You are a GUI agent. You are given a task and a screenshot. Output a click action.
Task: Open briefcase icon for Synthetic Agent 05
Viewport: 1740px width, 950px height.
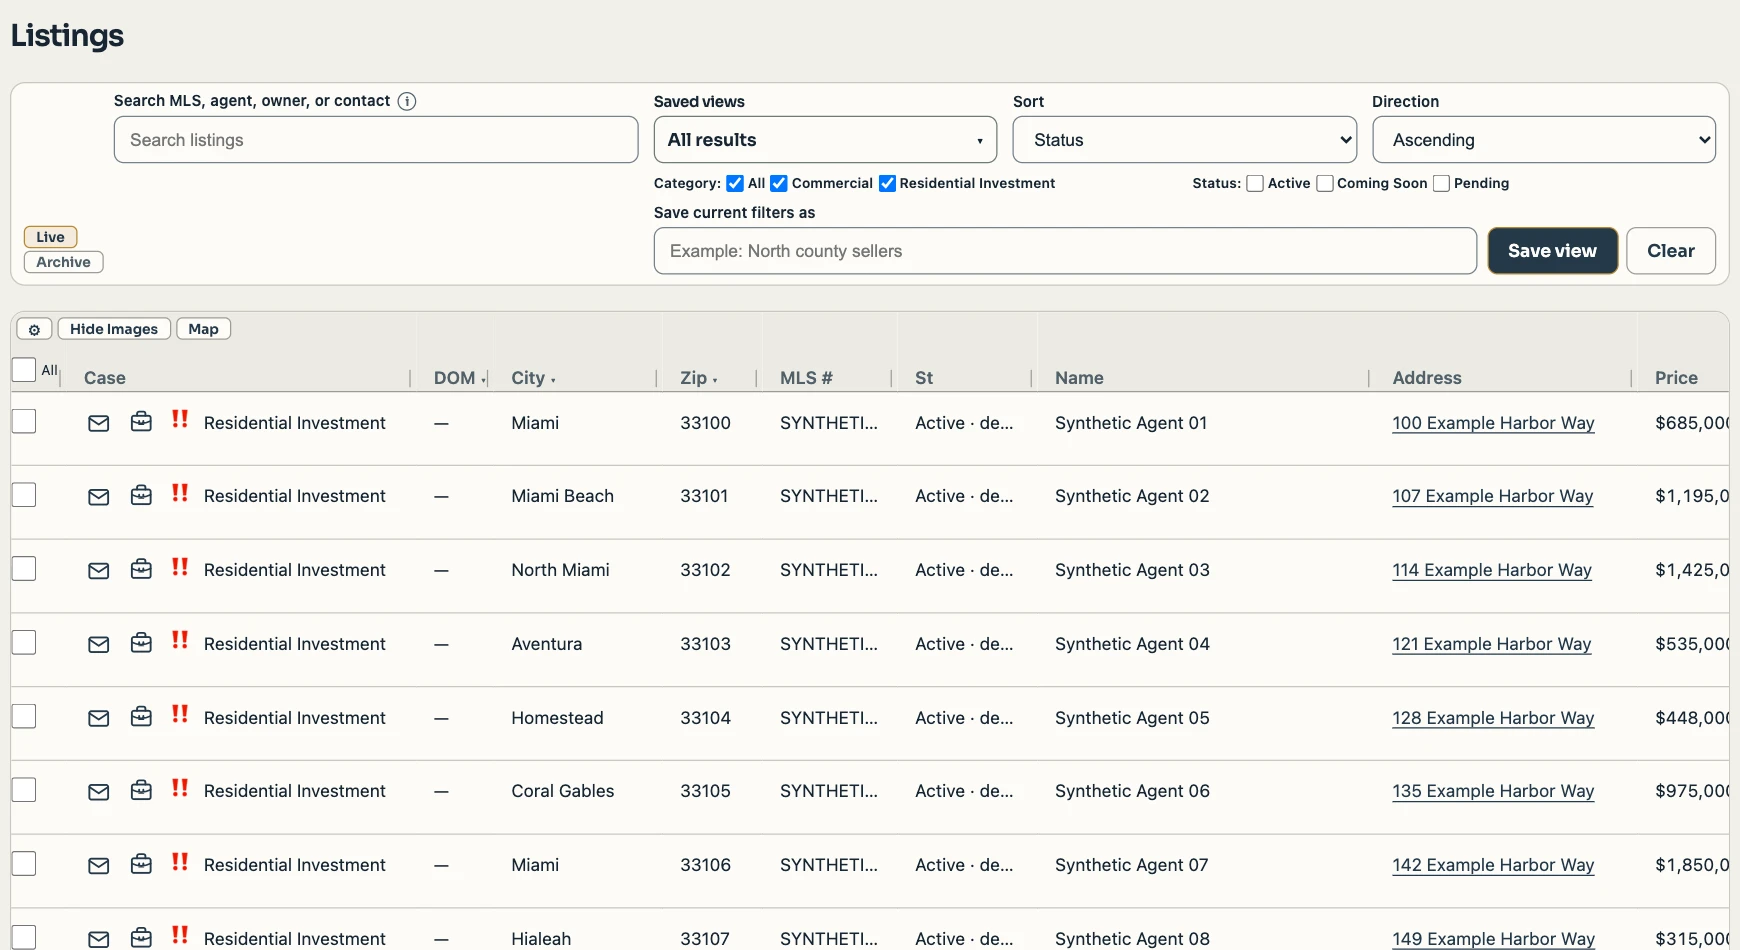[141, 717]
